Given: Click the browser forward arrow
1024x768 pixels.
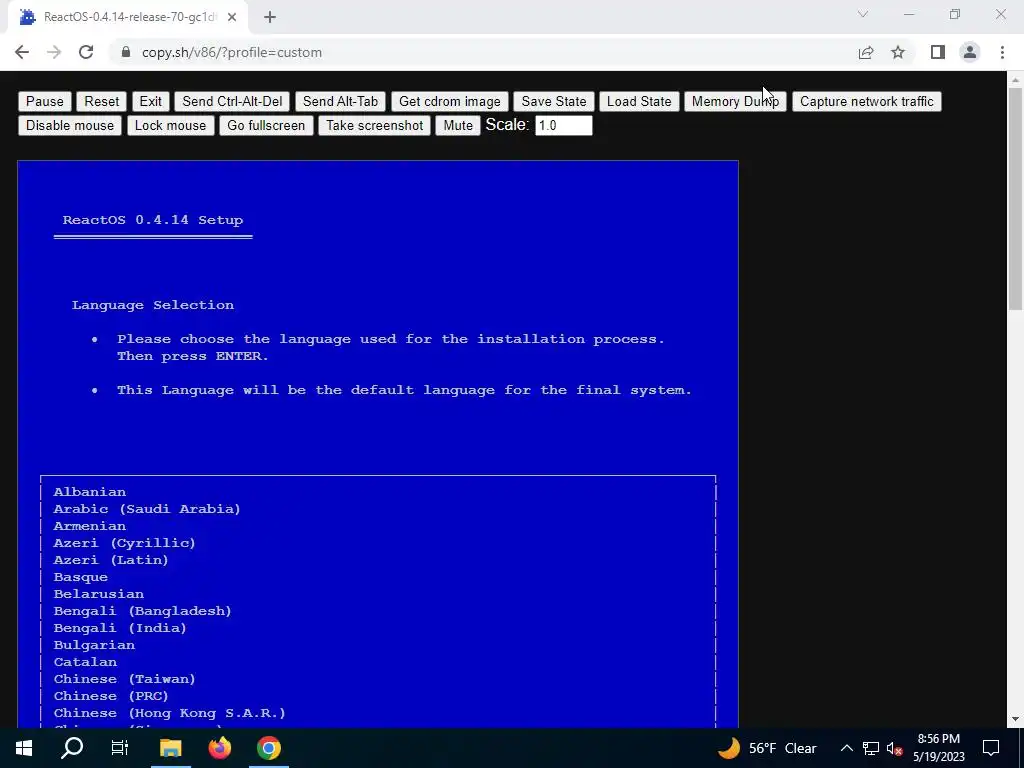Looking at the screenshot, I should [x=54, y=52].
